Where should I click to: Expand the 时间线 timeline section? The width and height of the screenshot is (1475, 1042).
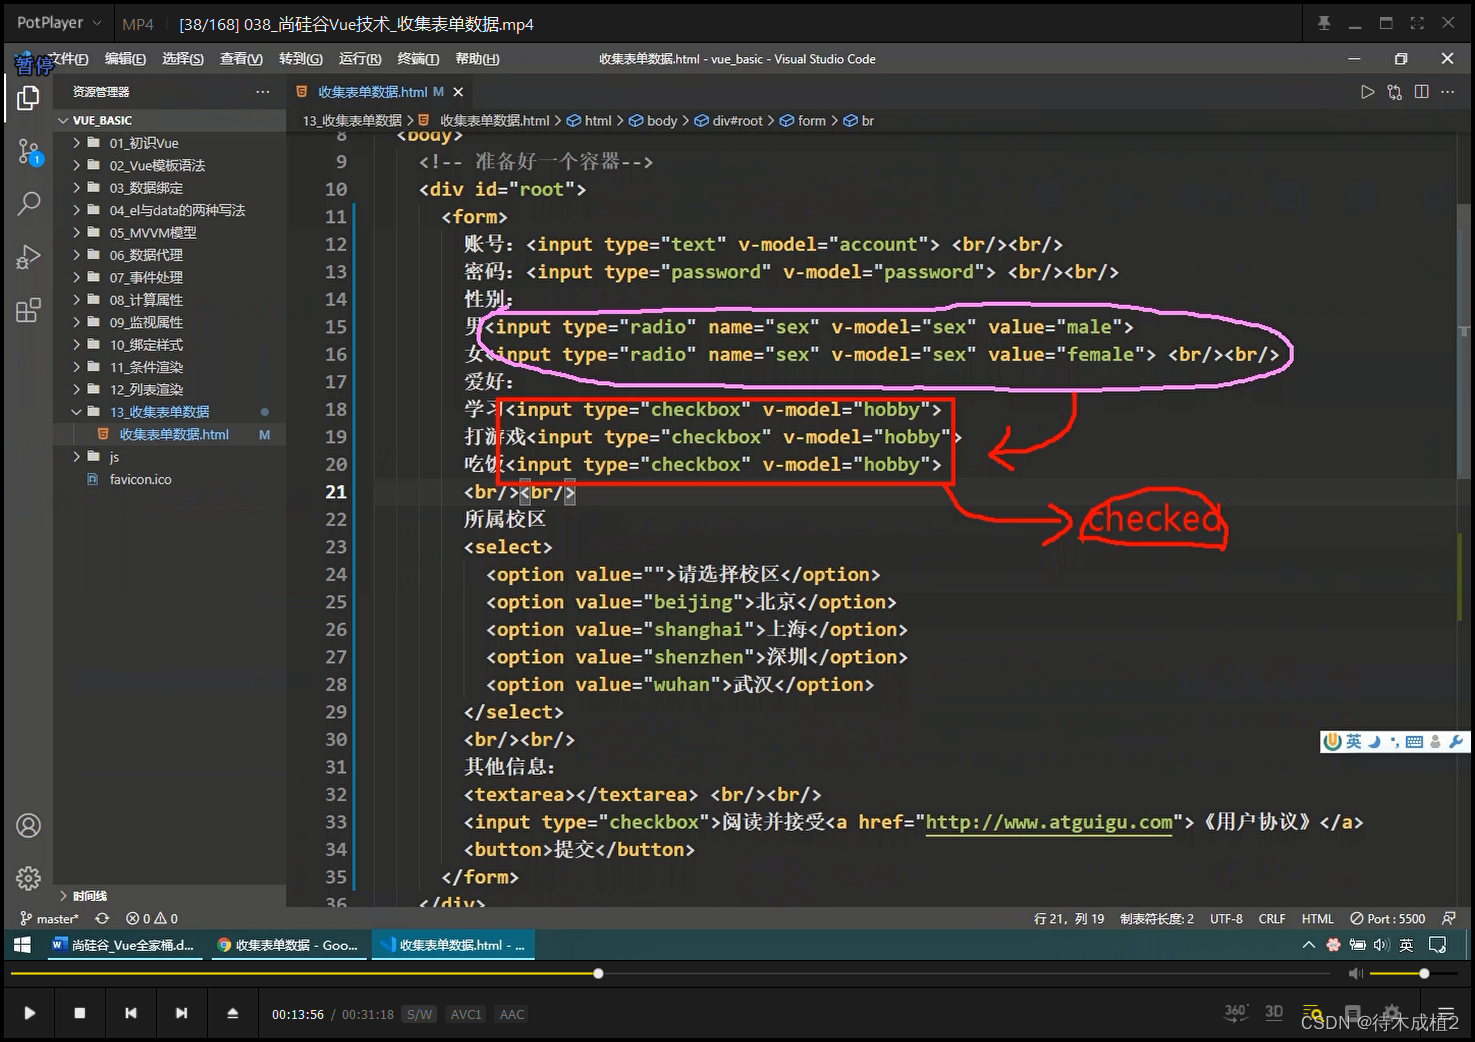click(x=169, y=896)
